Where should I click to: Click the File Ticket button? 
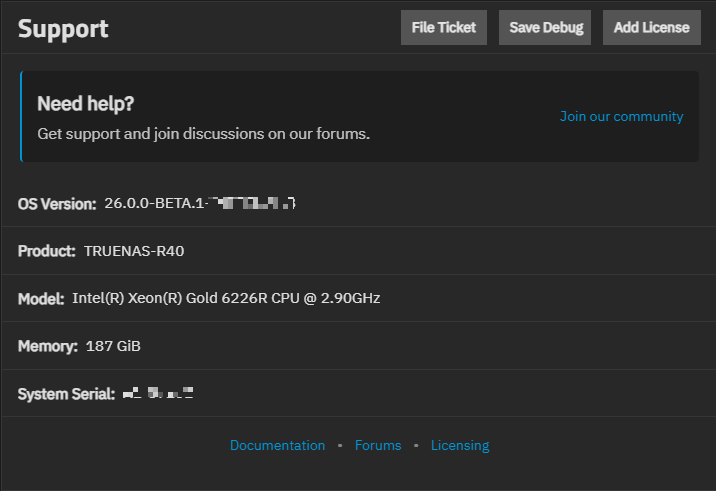(x=443, y=27)
